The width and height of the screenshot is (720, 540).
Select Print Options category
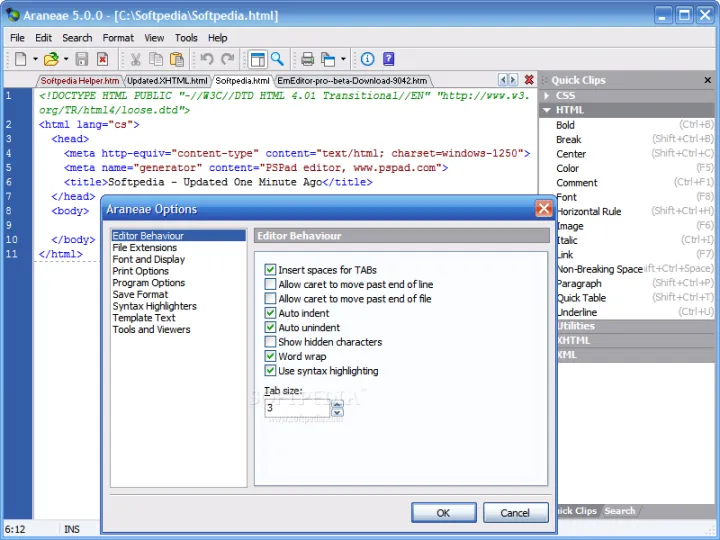141,271
